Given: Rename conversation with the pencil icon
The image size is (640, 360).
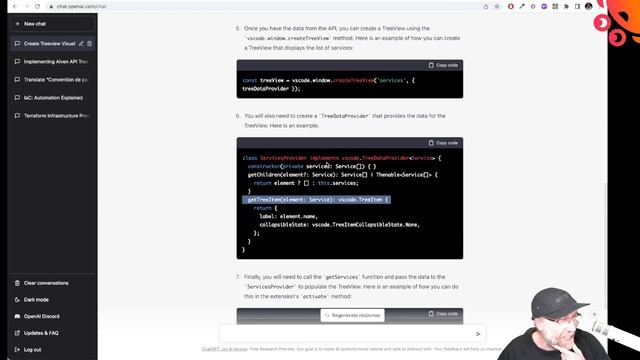Looking at the screenshot, I should point(81,44).
